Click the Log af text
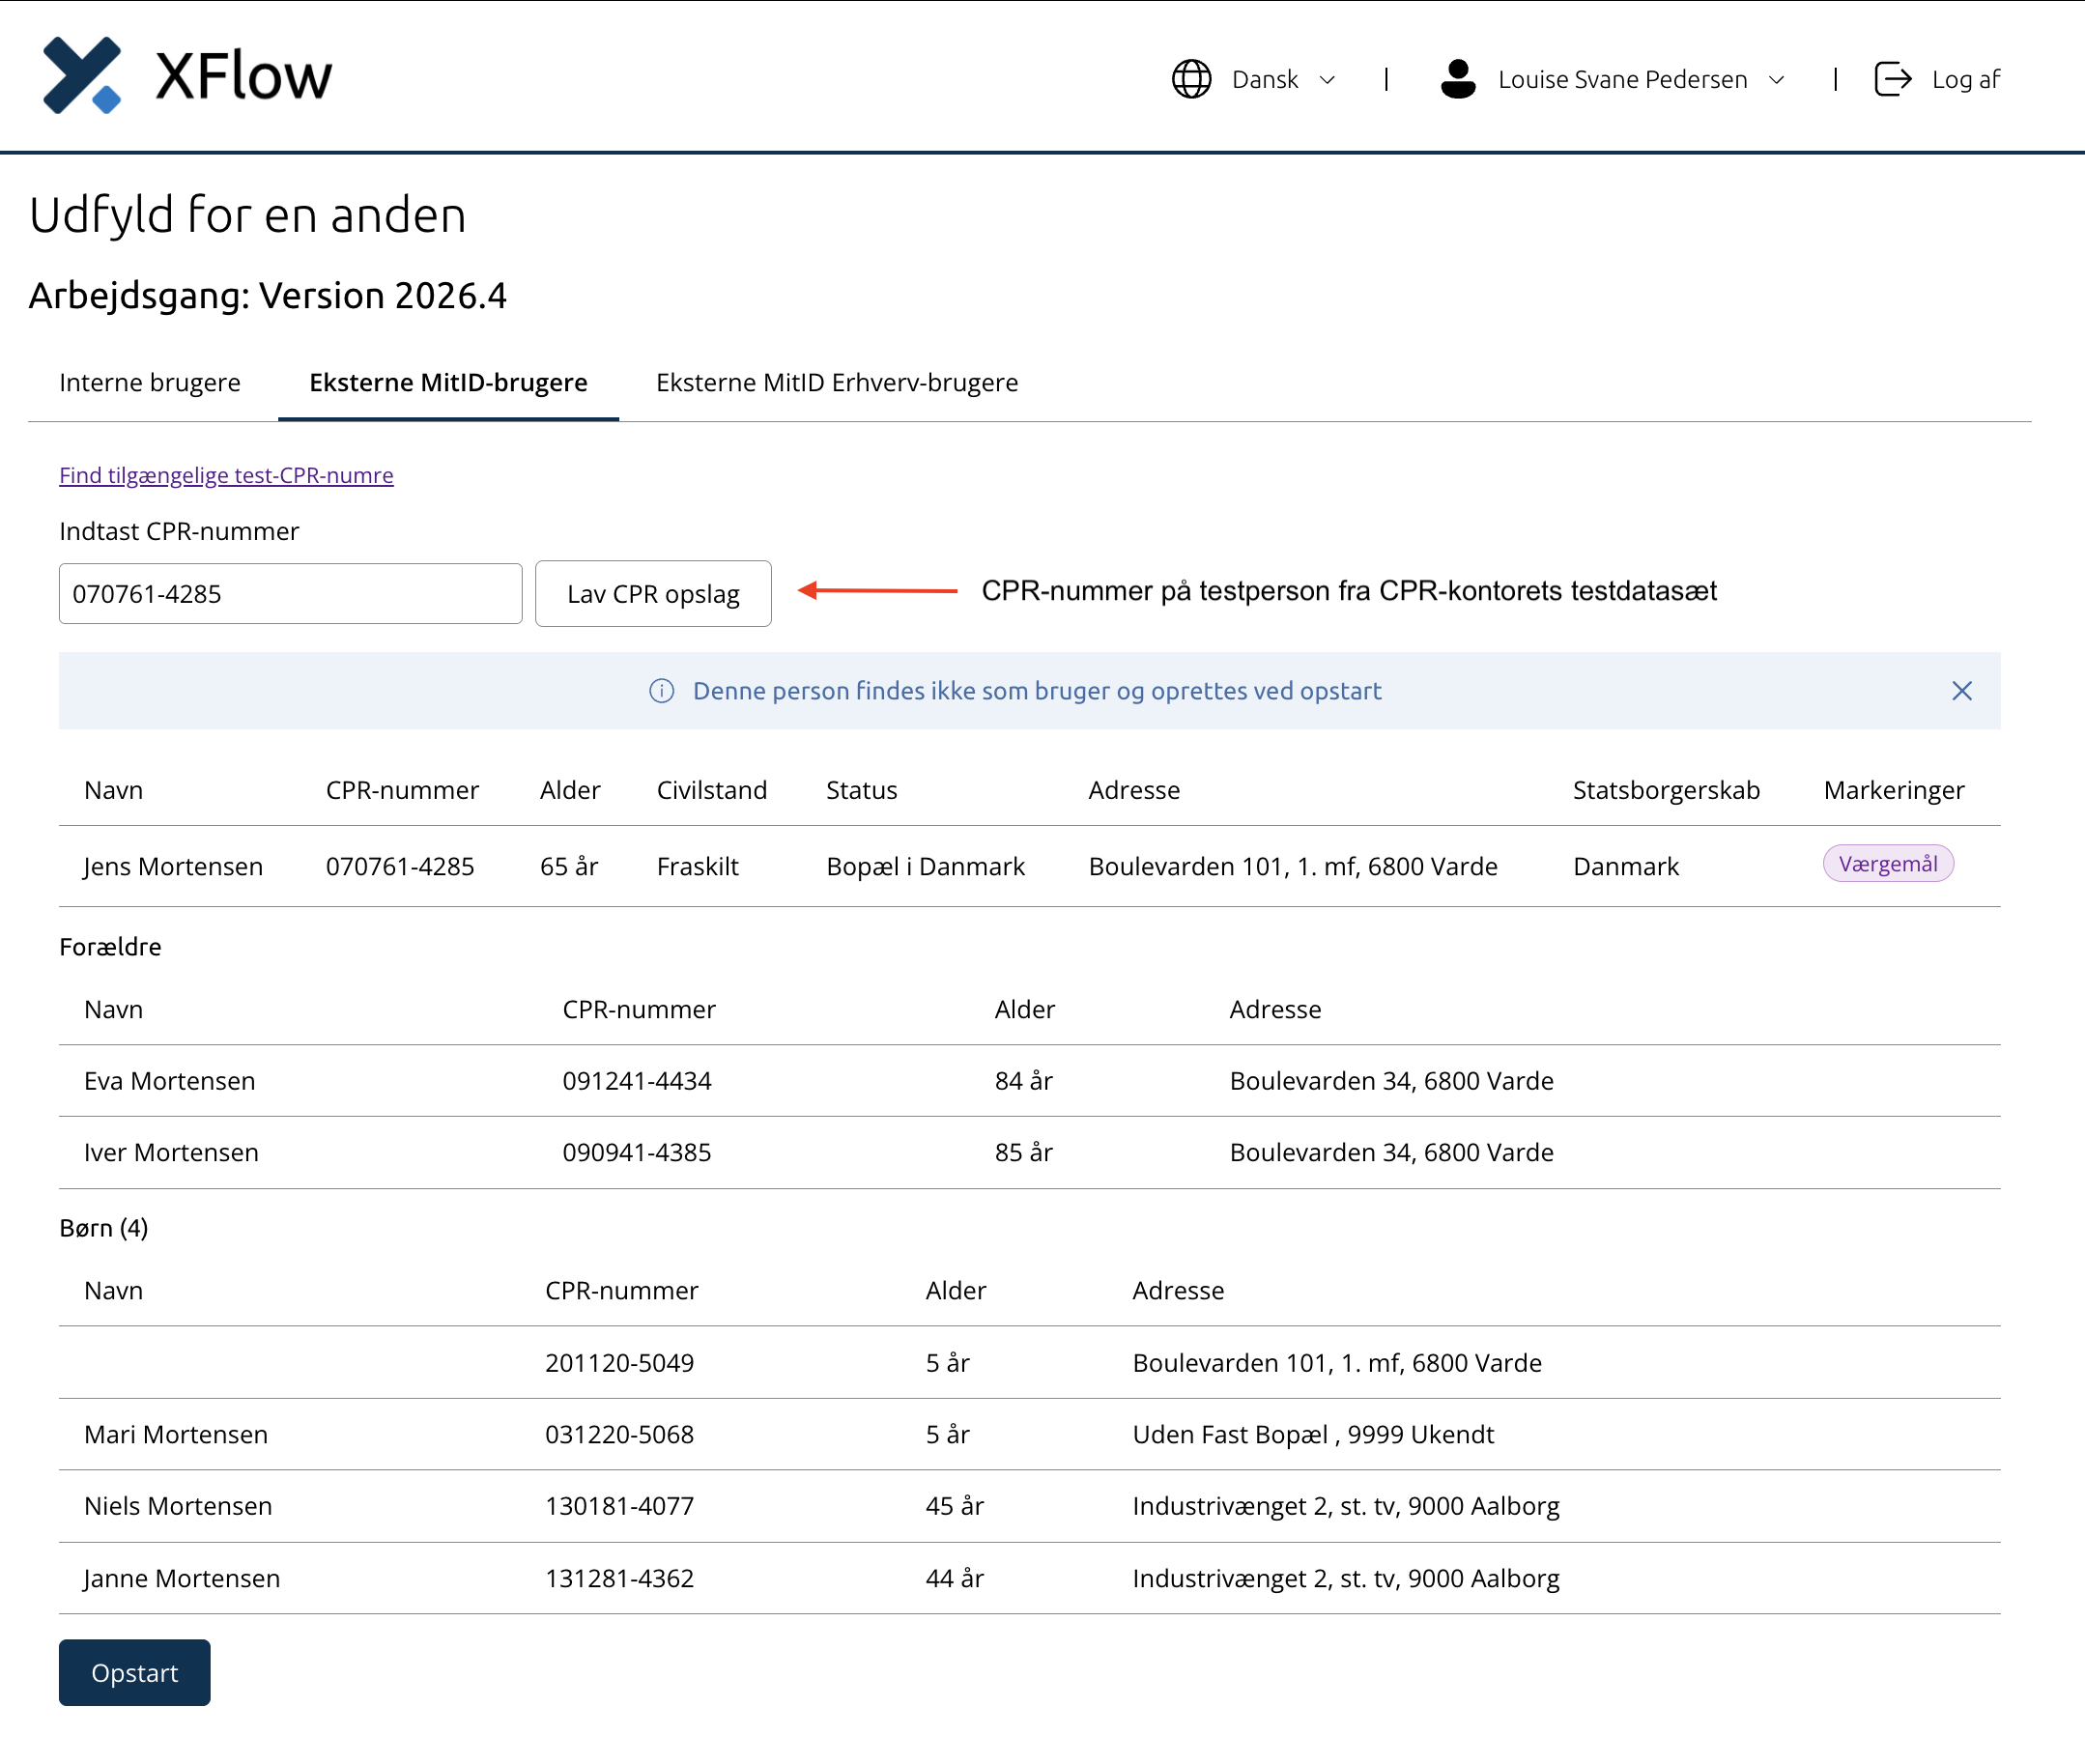The image size is (2085, 1764). [x=1965, y=80]
